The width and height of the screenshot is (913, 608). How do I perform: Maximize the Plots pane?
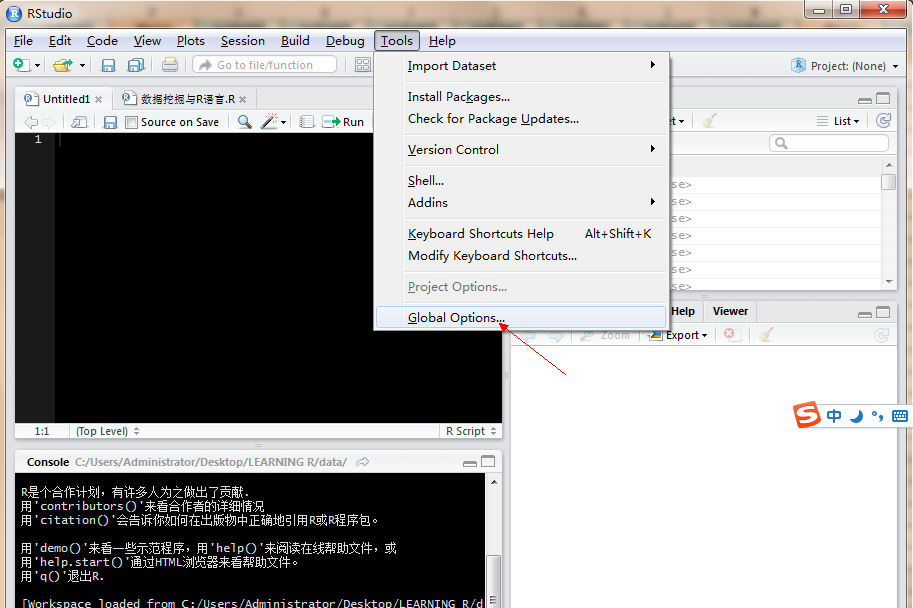pos(883,313)
